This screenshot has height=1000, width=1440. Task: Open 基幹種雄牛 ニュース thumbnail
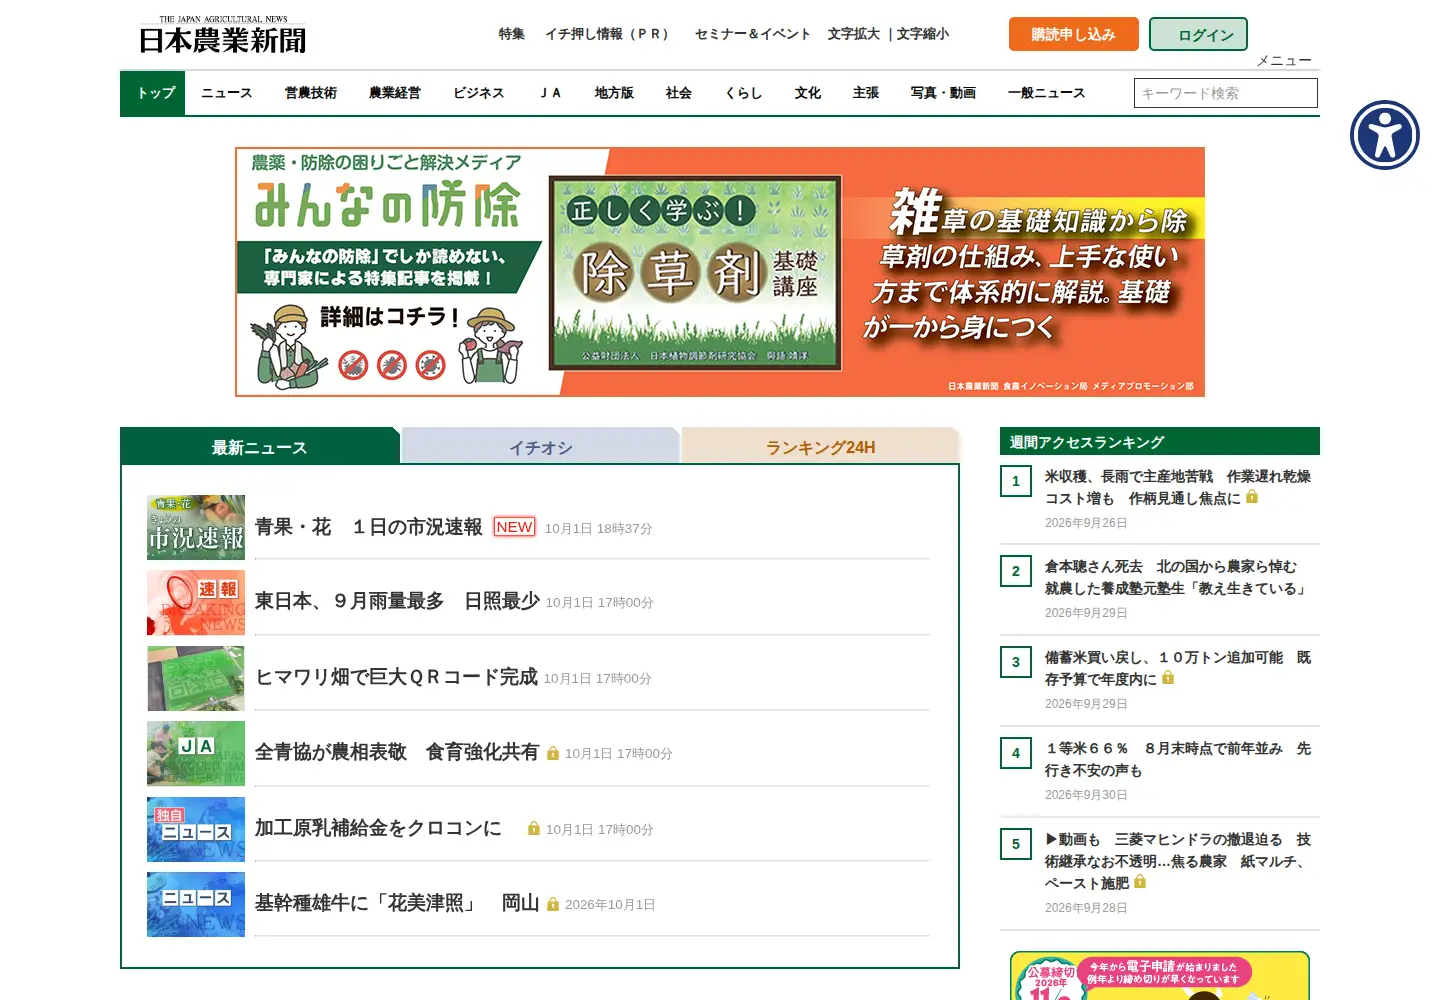(196, 904)
